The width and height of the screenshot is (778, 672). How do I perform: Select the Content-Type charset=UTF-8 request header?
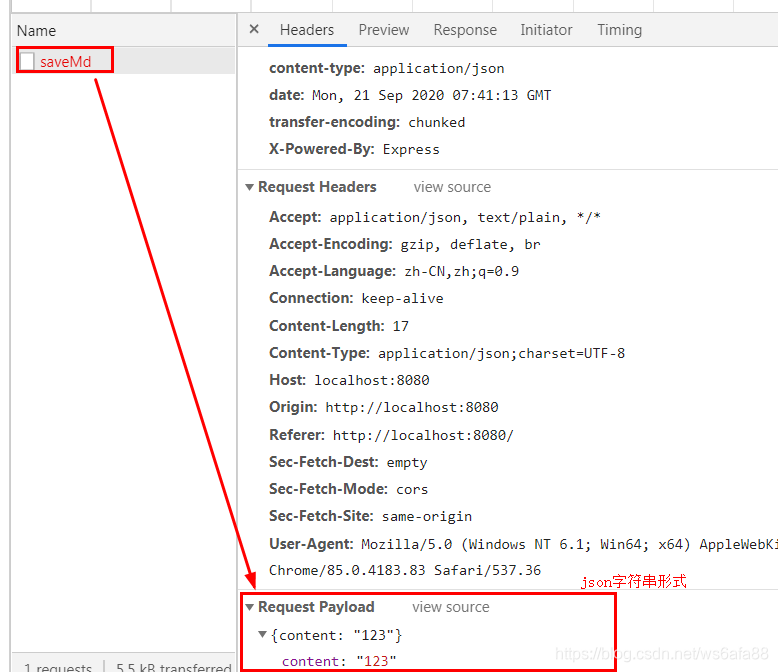(x=447, y=353)
